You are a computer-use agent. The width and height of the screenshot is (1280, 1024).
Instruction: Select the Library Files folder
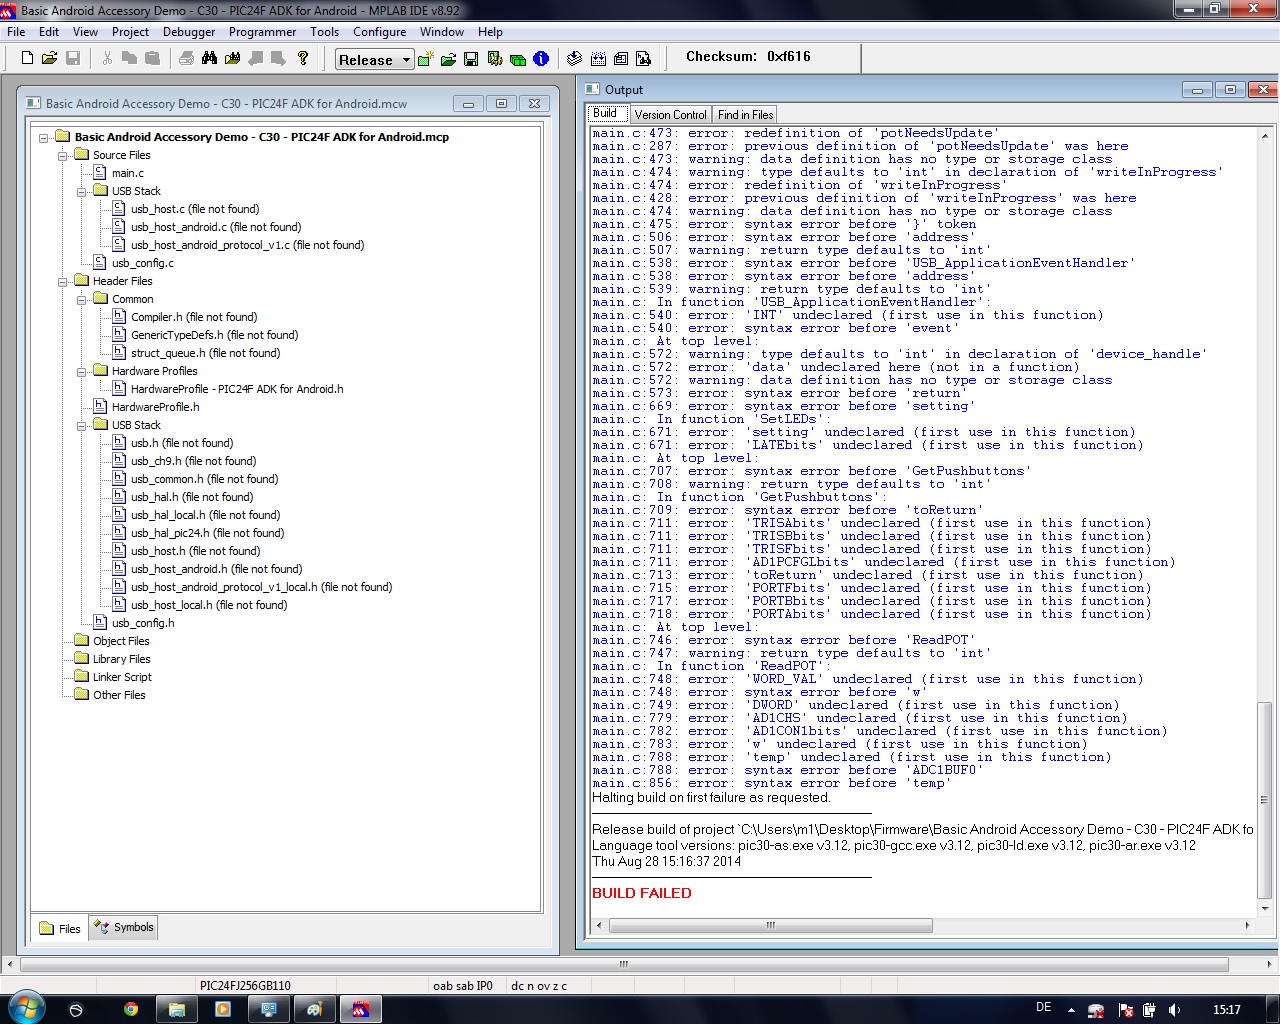pos(121,659)
